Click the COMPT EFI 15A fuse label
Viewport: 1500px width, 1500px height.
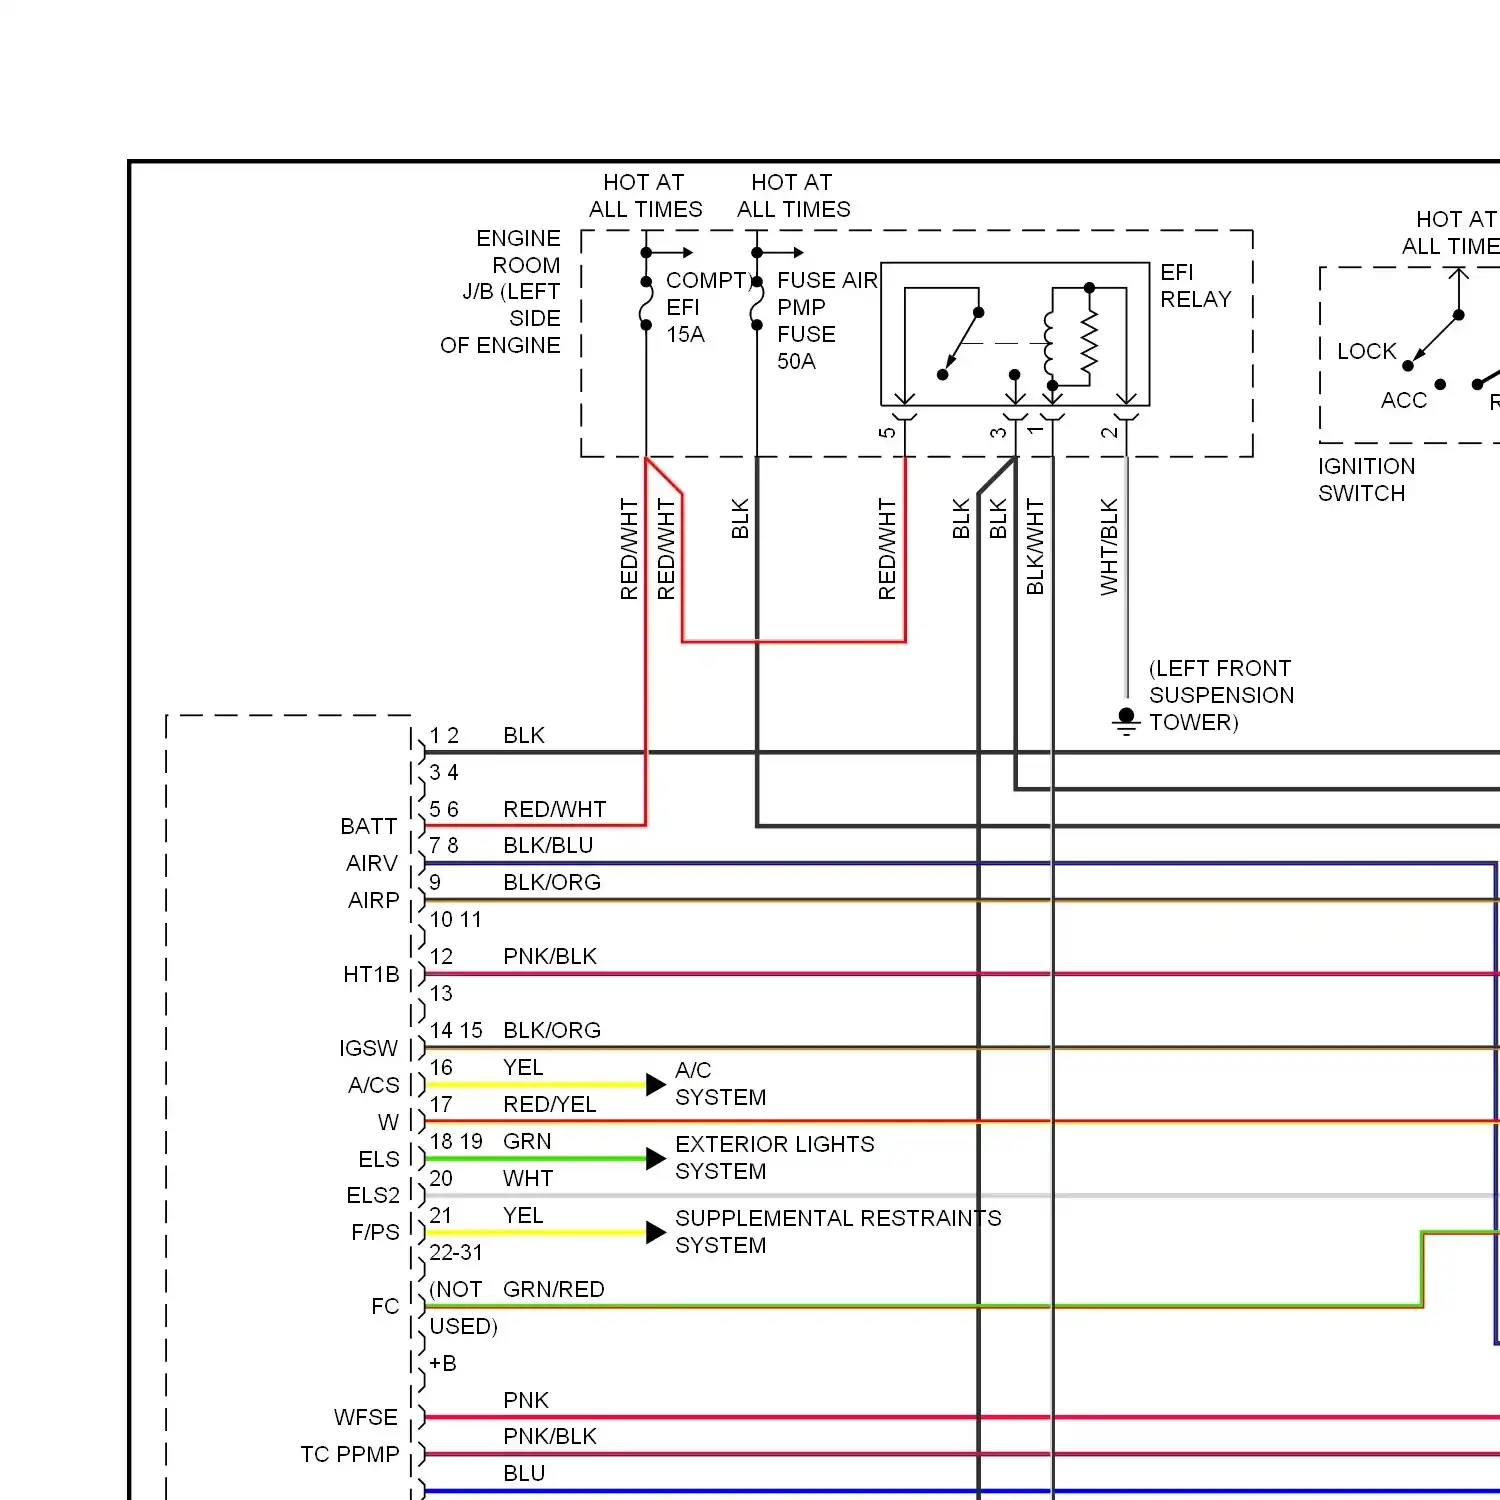tap(708, 307)
